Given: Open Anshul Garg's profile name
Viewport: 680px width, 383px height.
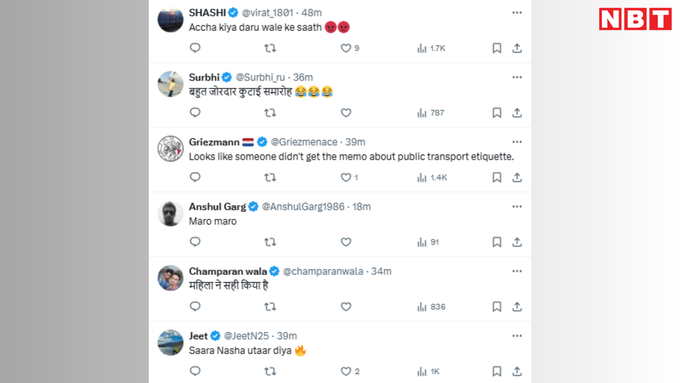Looking at the screenshot, I should [217, 206].
